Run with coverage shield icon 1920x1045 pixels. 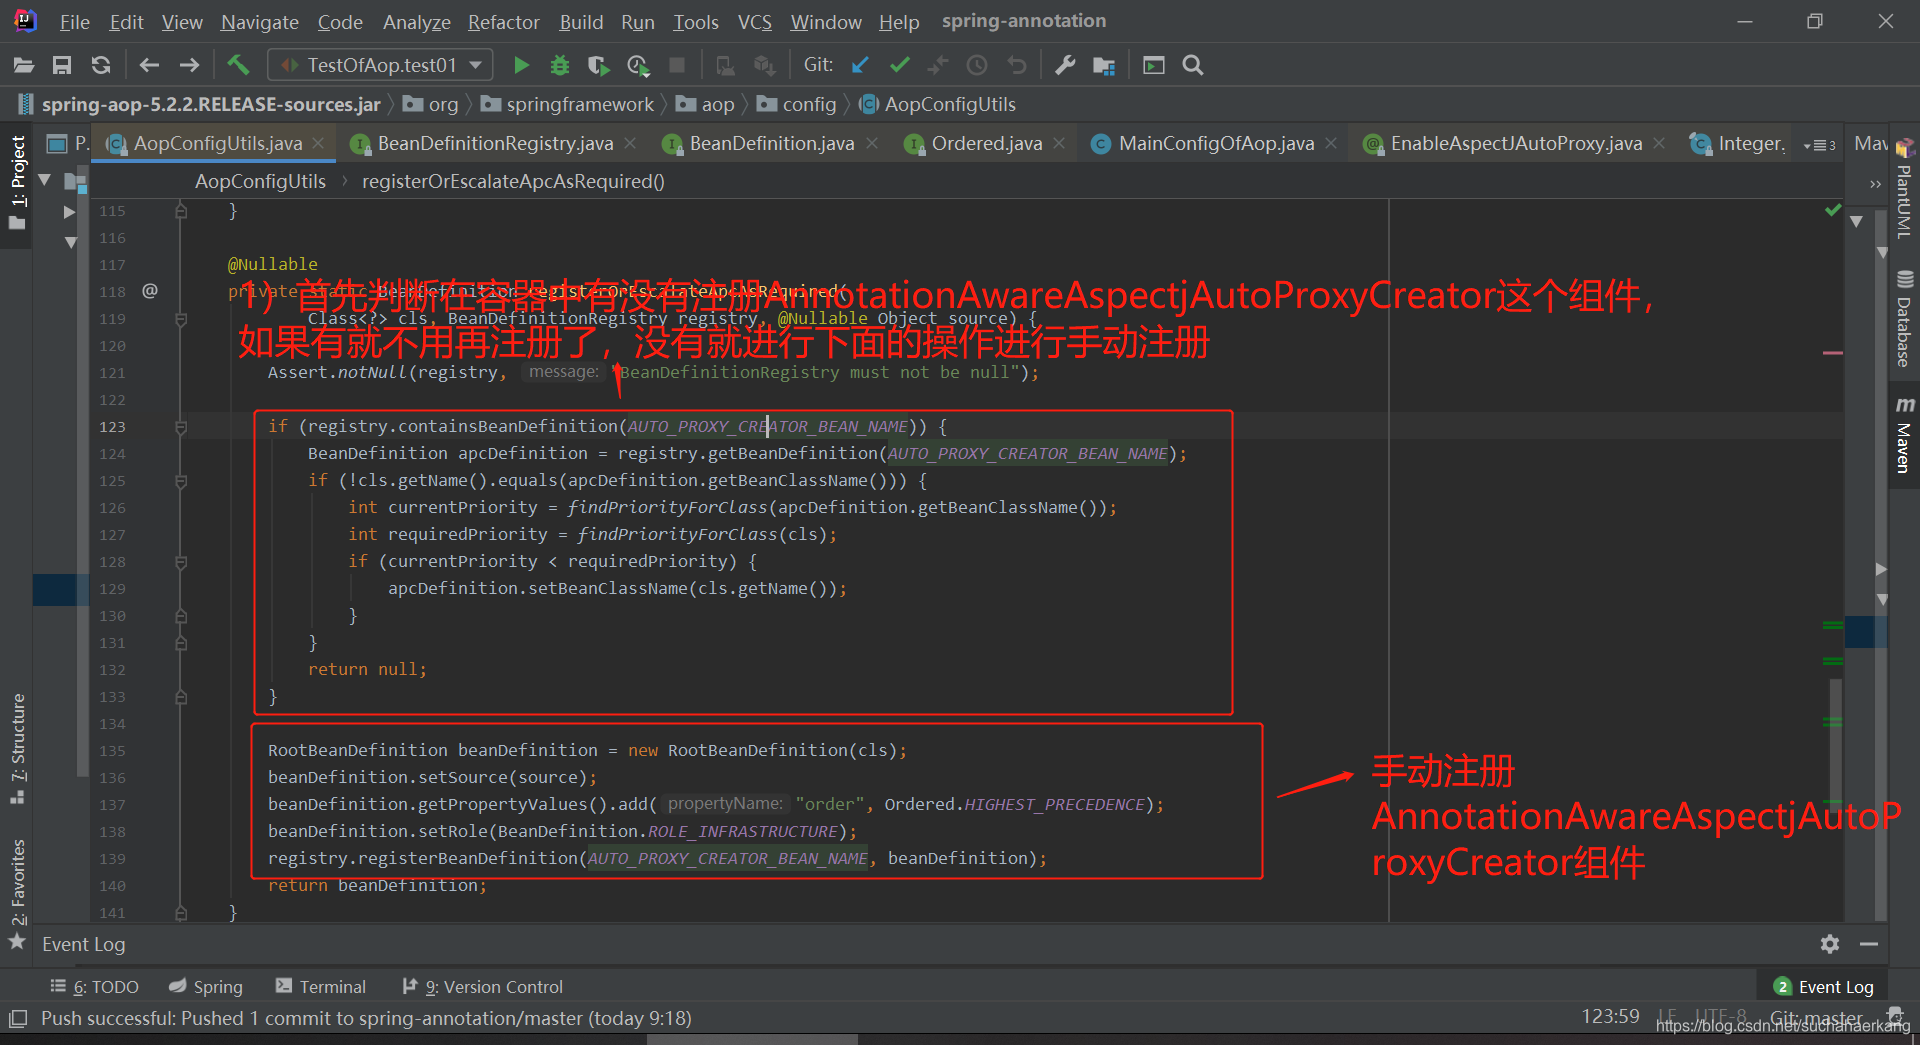coord(598,65)
